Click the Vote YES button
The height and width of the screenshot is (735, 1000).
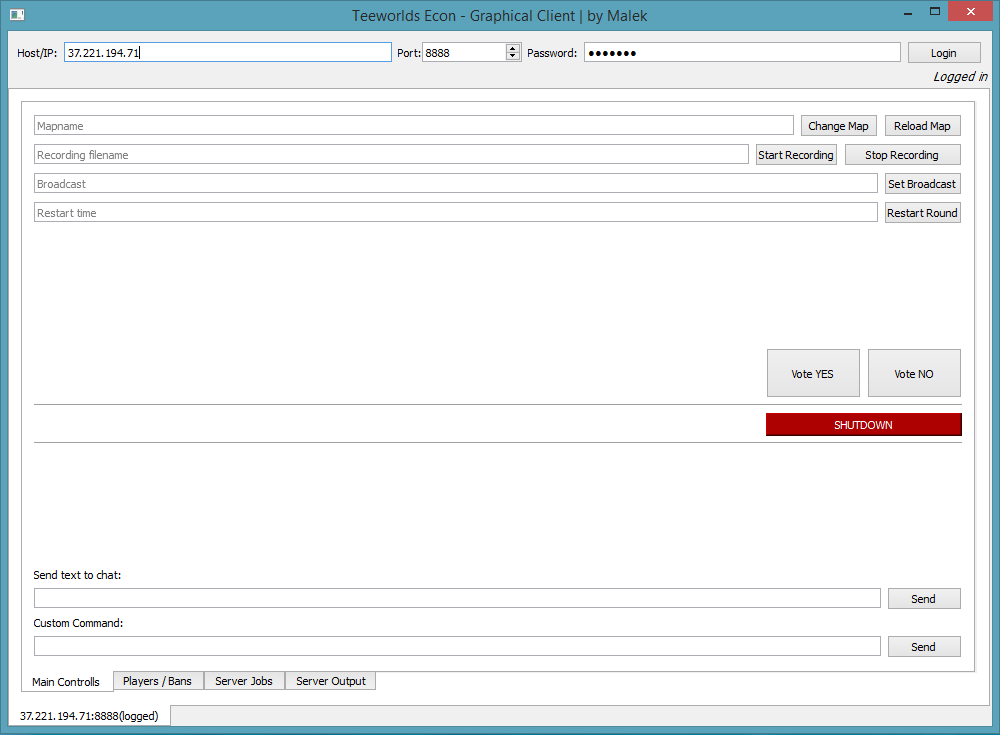(x=813, y=373)
